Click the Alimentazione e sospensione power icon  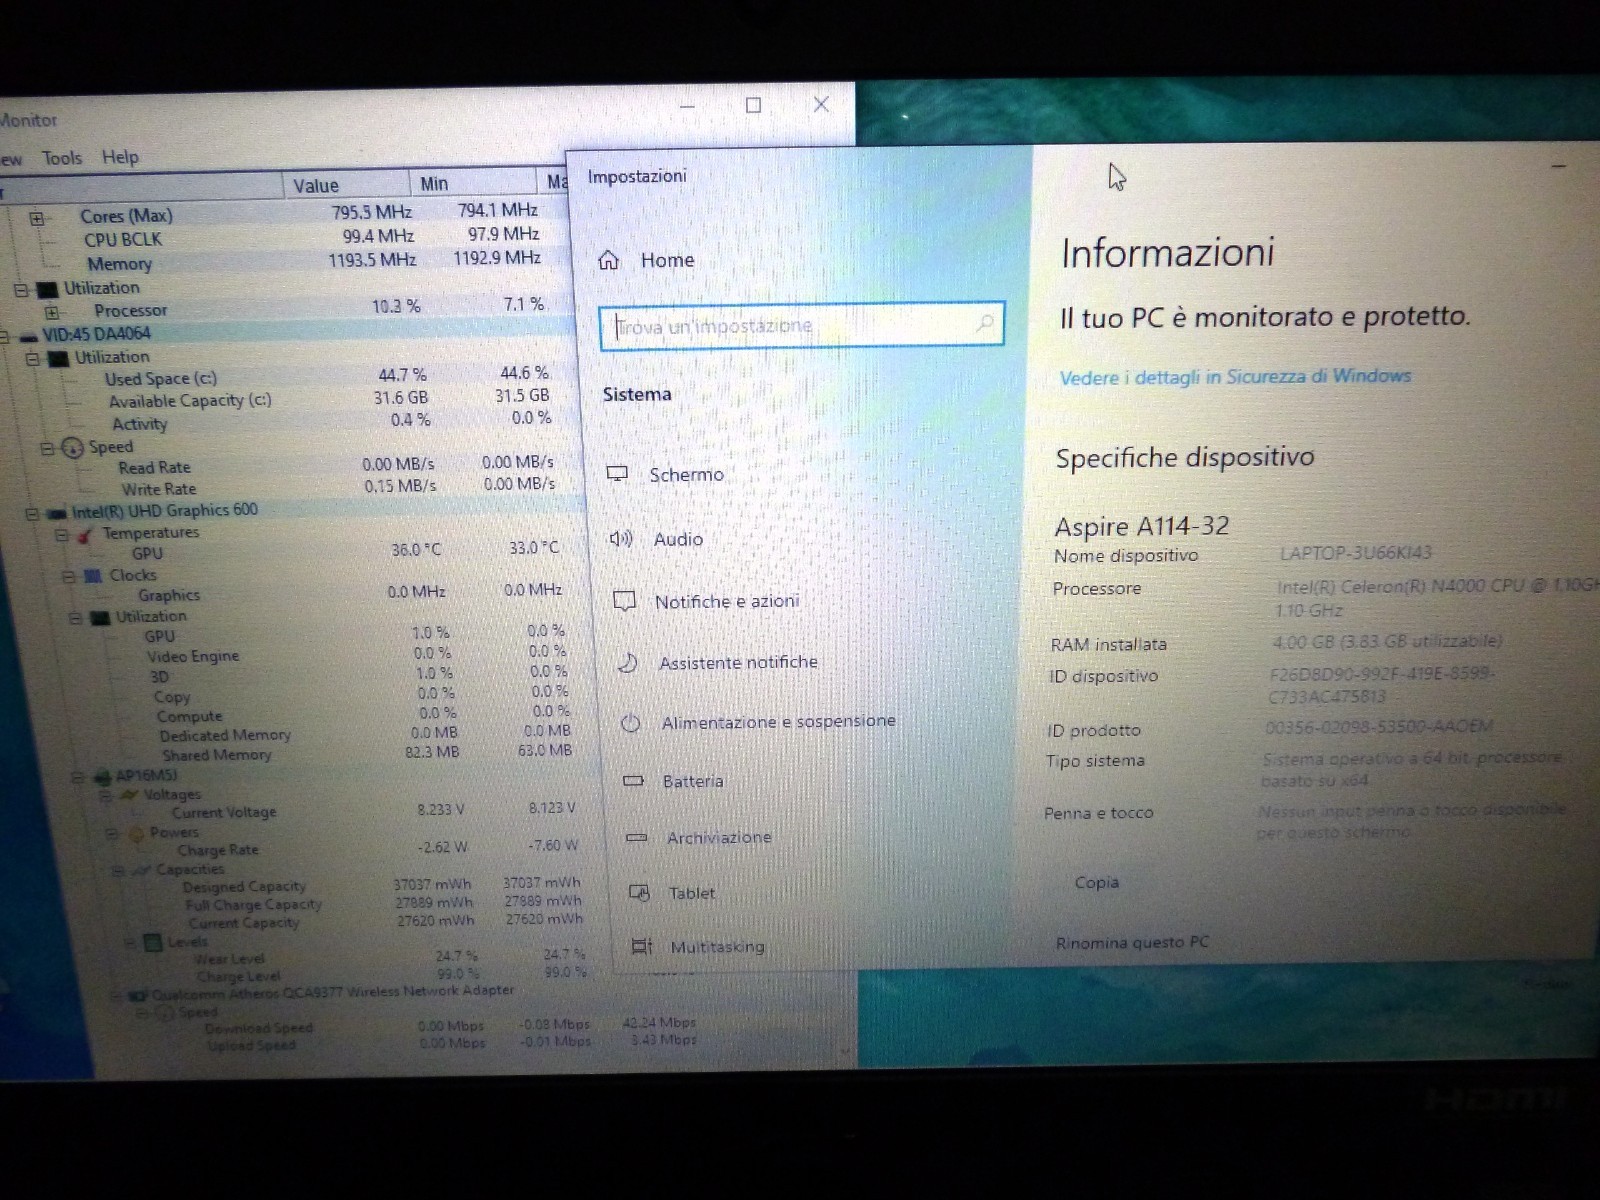[x=630, y=722]
